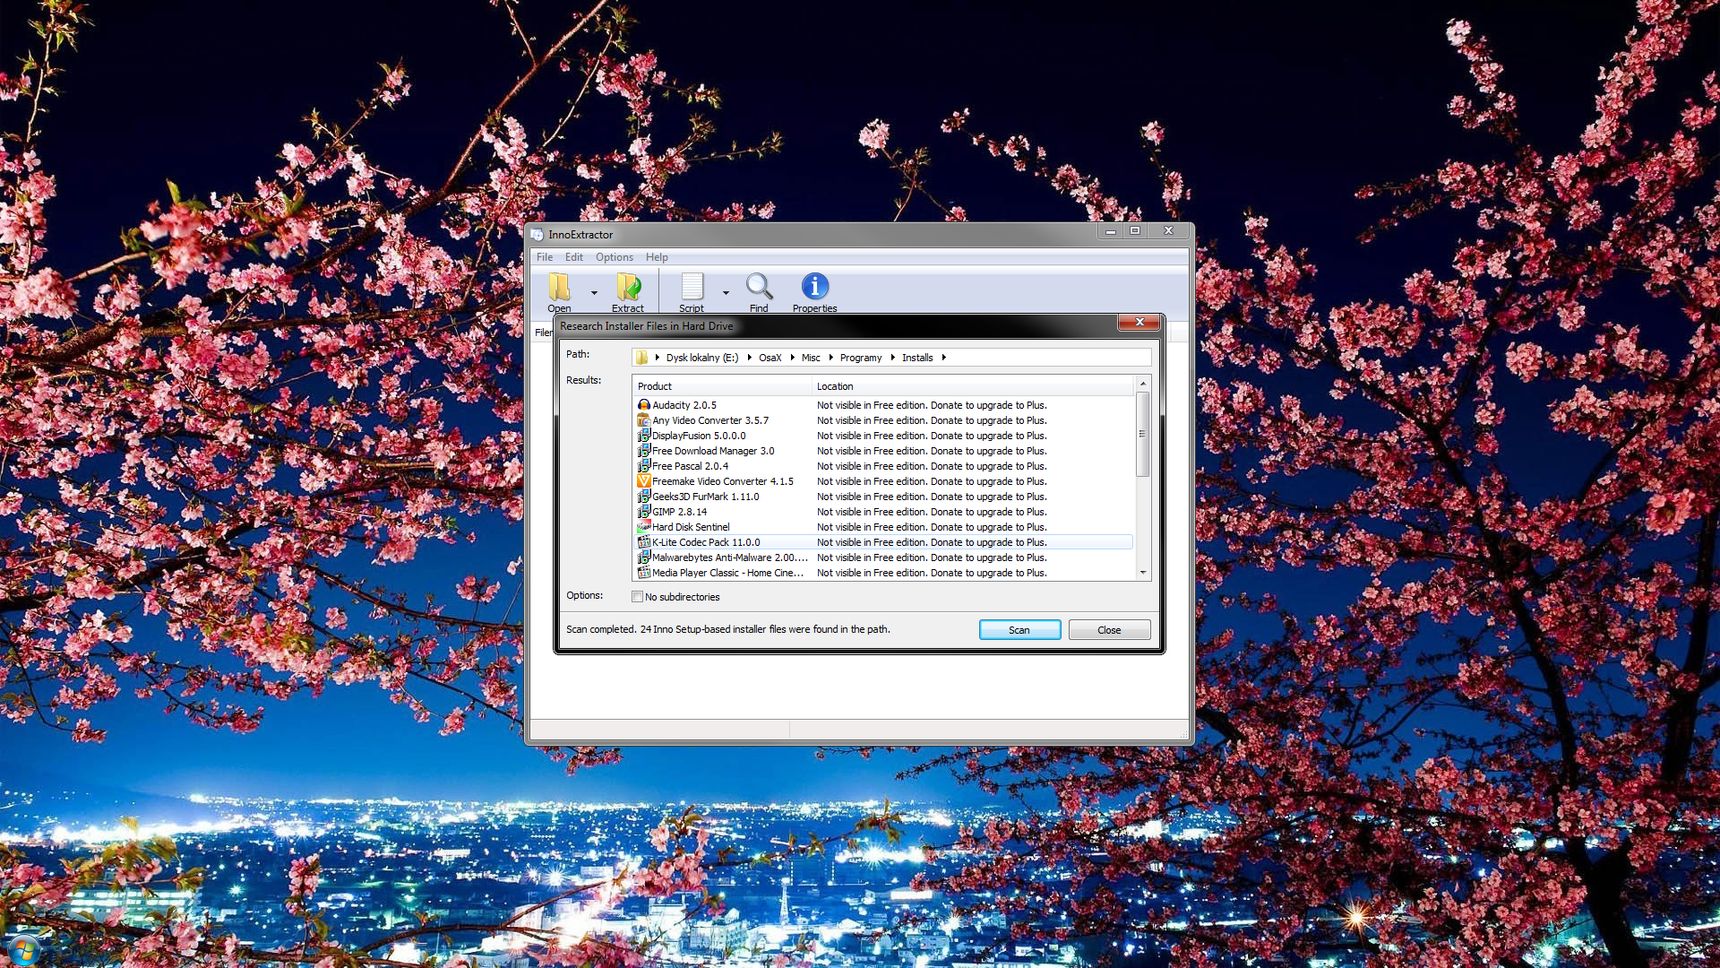Select the Geeks3D FurMark 1.11.0 text
This screenshot has height=968, width=1720.
tap(705, 496)
